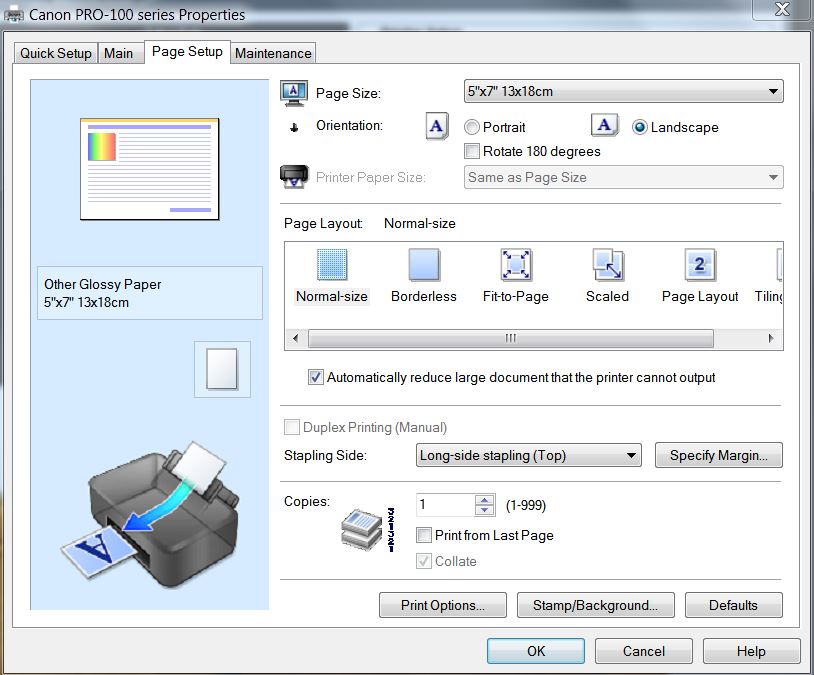Select the Scaled layout icon
This screenshot has width=814, height=675.
[607, 264]
